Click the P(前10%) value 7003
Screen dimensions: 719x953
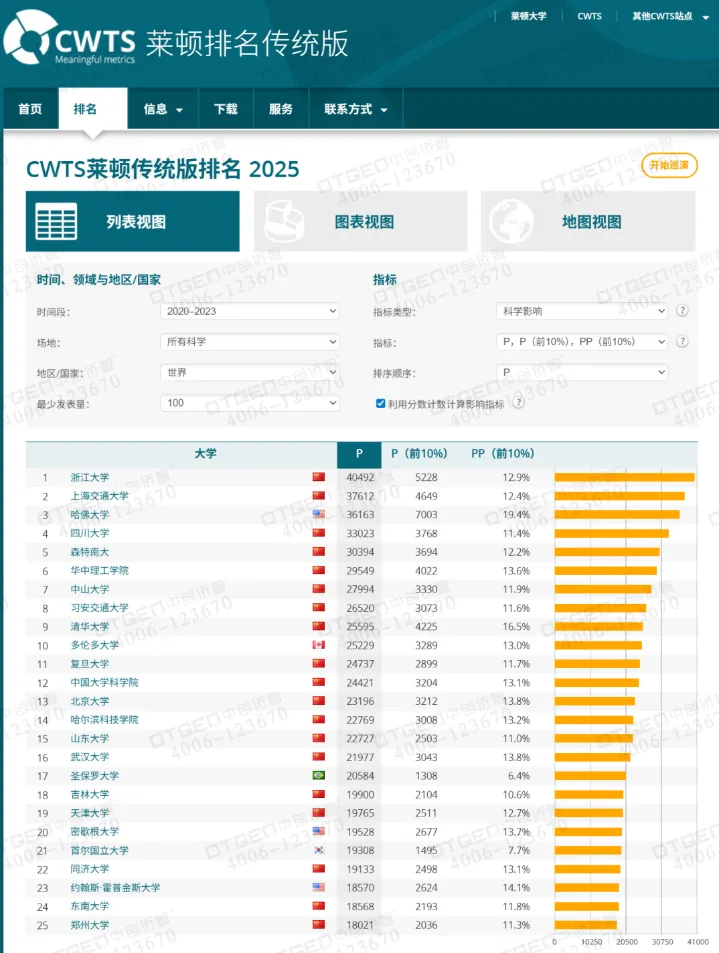426,515
